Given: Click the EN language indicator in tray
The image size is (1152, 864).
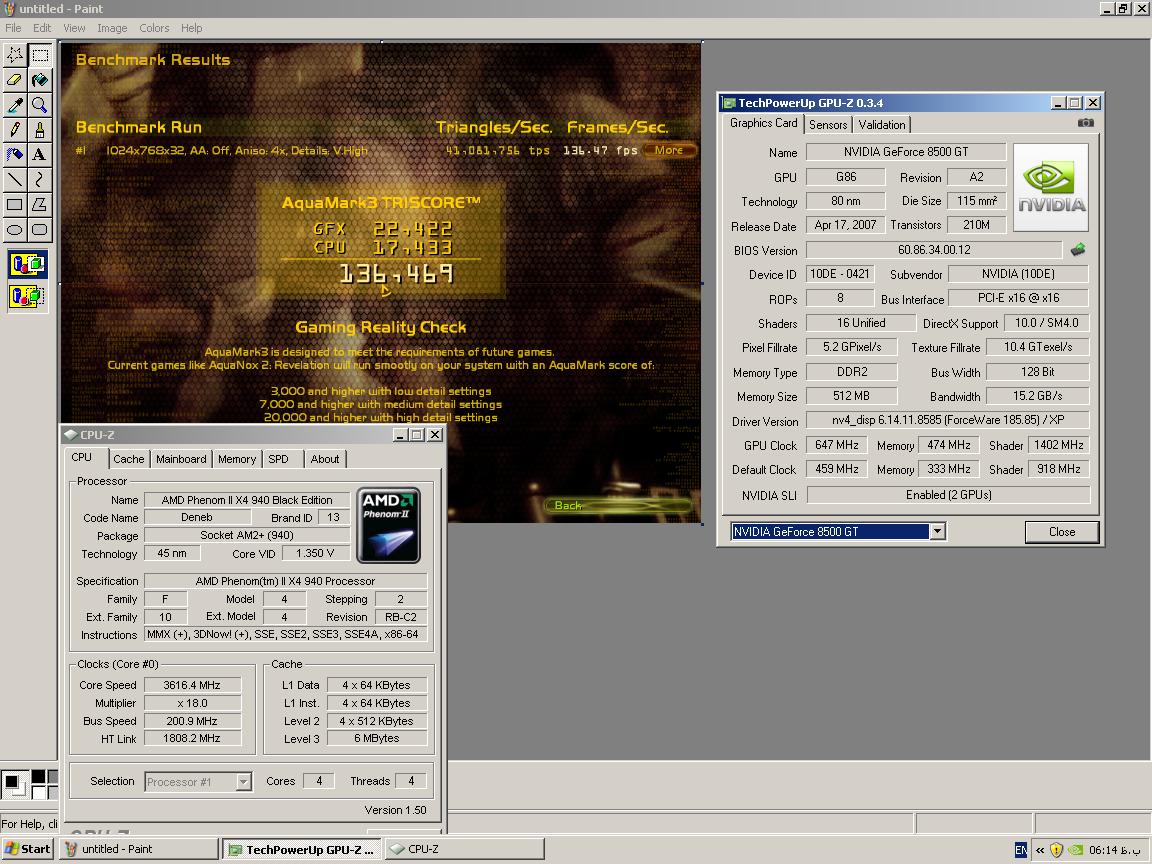Looking at the screenshot, I should pyautogui.click(x=1021, y=850).
